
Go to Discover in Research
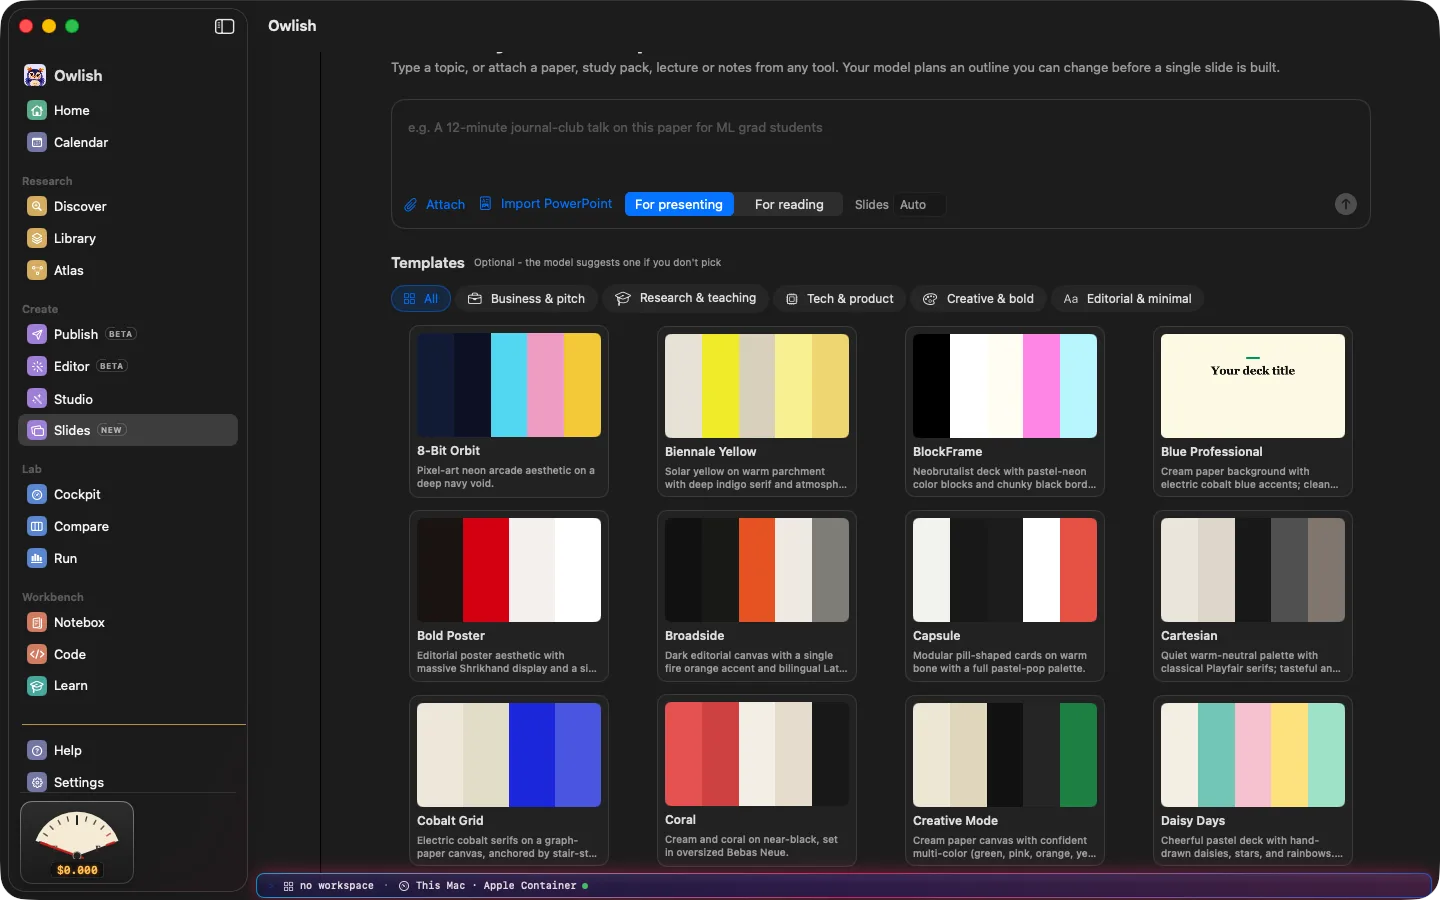[x=128, y=206]
